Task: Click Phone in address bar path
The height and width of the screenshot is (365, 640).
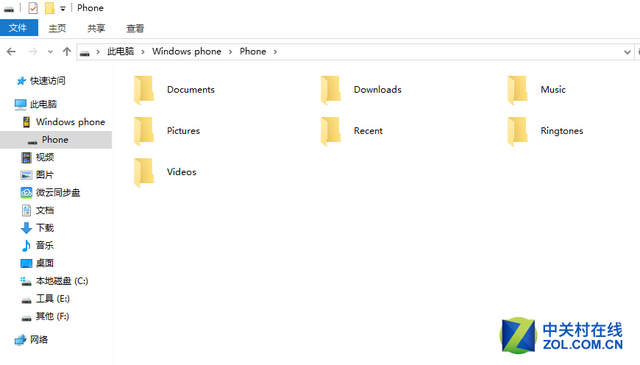Action: (x=253, y=51)
